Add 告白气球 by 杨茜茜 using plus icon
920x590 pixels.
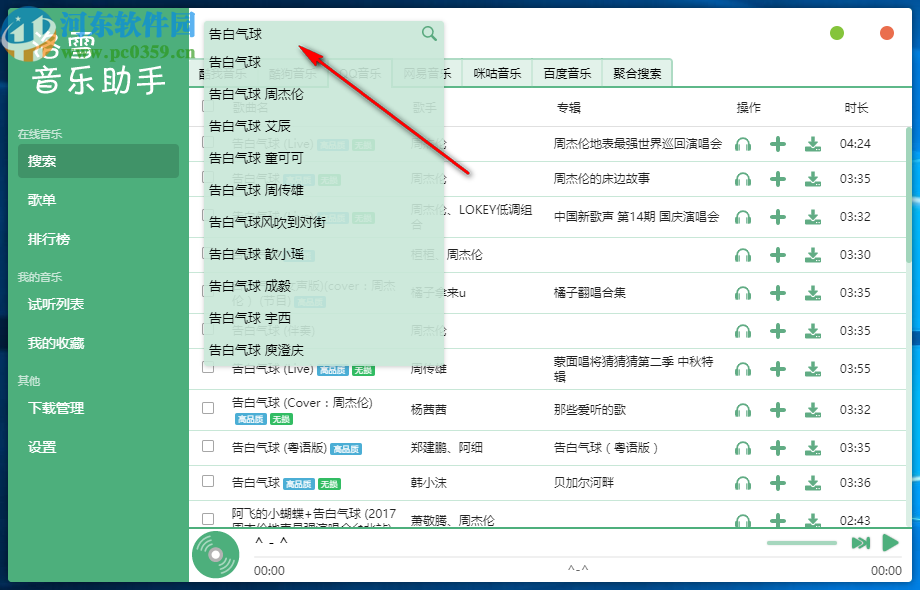click(778, 408)
